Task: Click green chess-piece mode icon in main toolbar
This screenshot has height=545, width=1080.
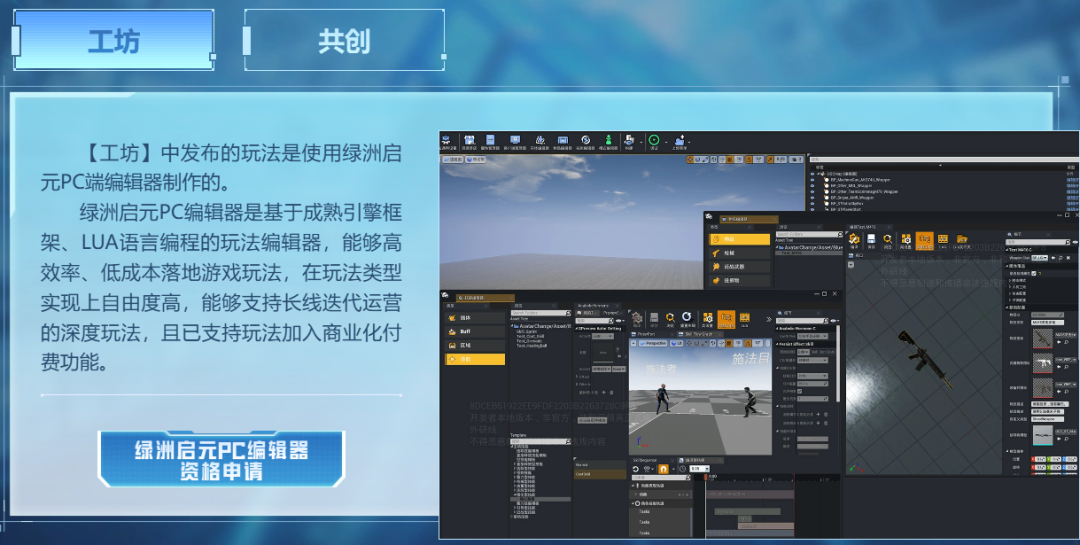Action: click(x=608, y=140)
